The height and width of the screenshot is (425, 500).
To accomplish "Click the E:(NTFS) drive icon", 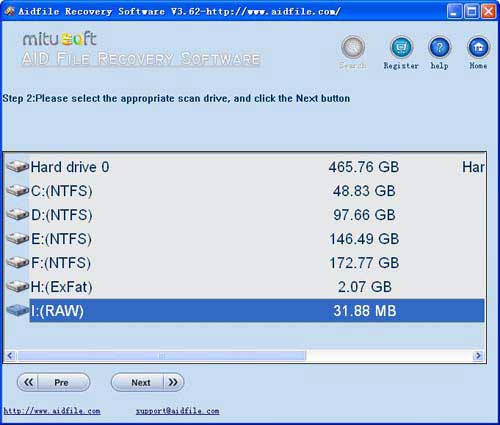I will click(x=18, y=238).
